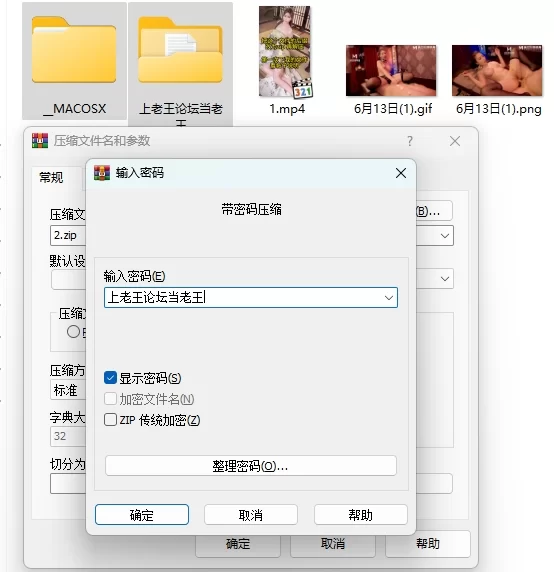Switch to the 常规 tab
The height and width of the screenshot is (572, 554).
coord(51,178)
